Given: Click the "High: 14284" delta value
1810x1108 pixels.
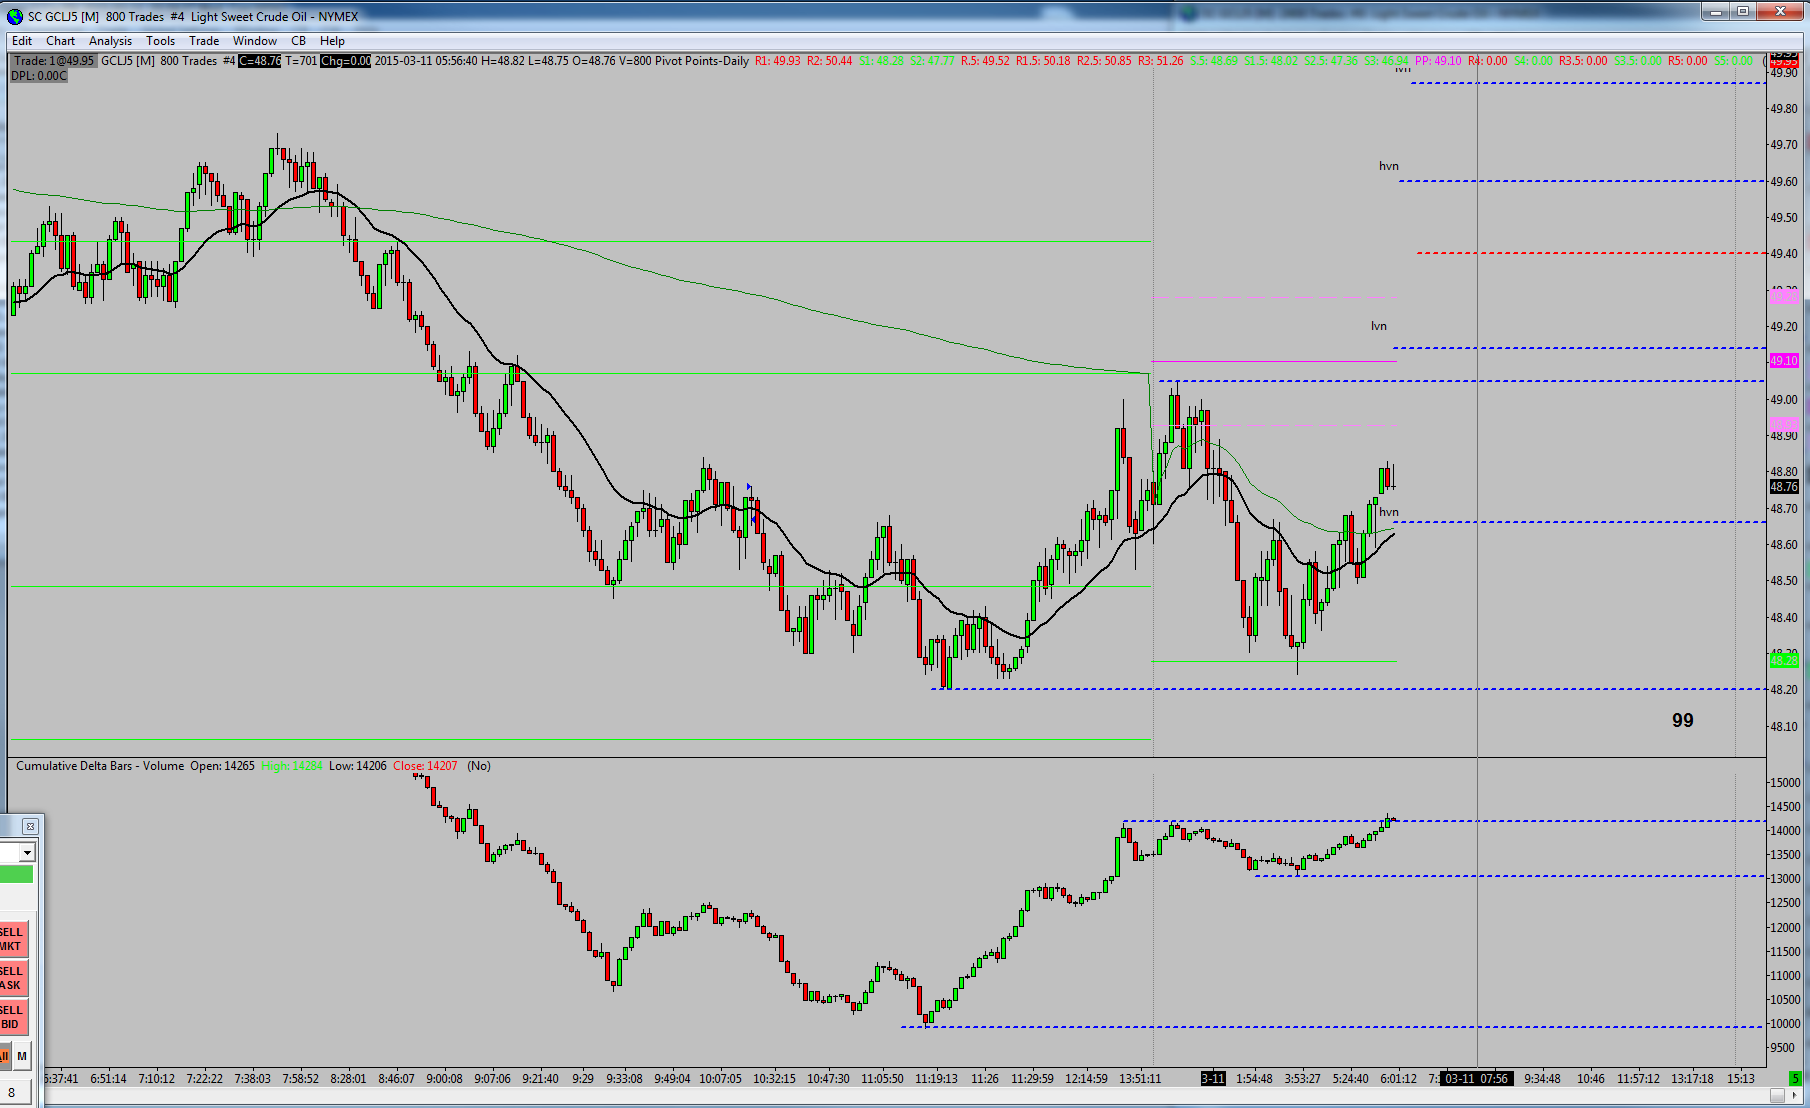Looking at the screenshot, I should click(292, 766).
